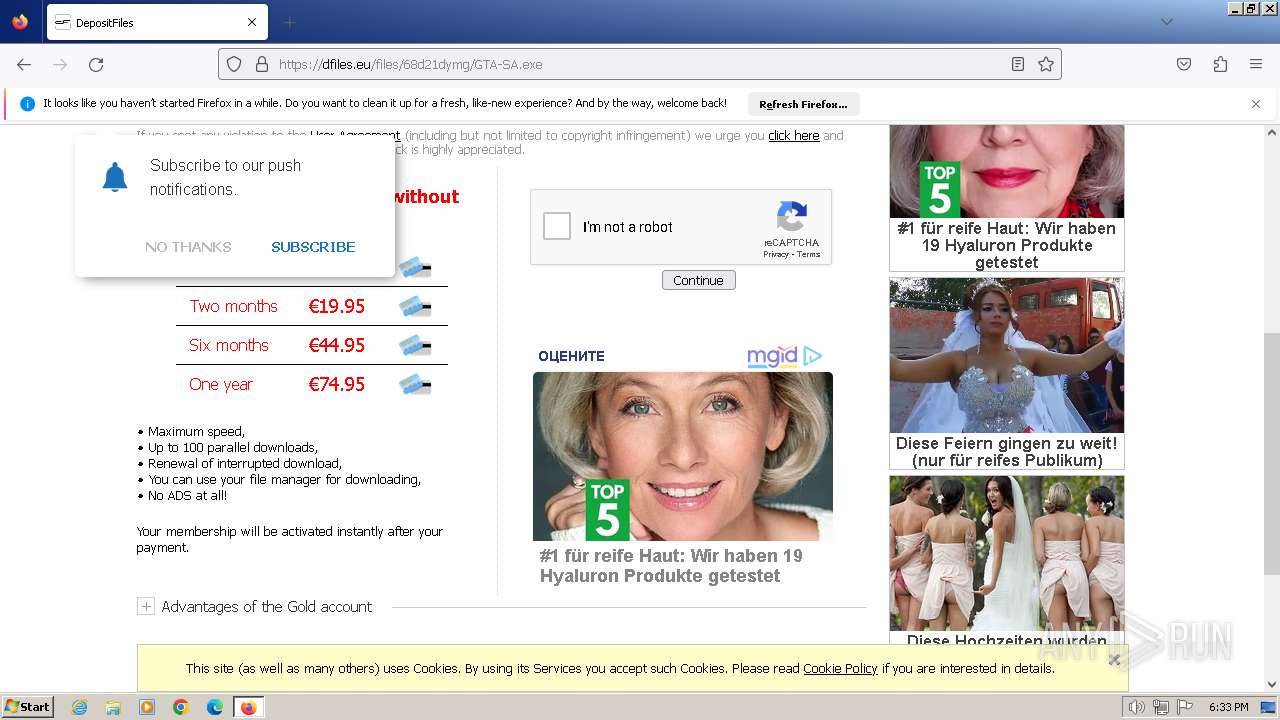Click the bell icon in the push prompt

point(115,177)
